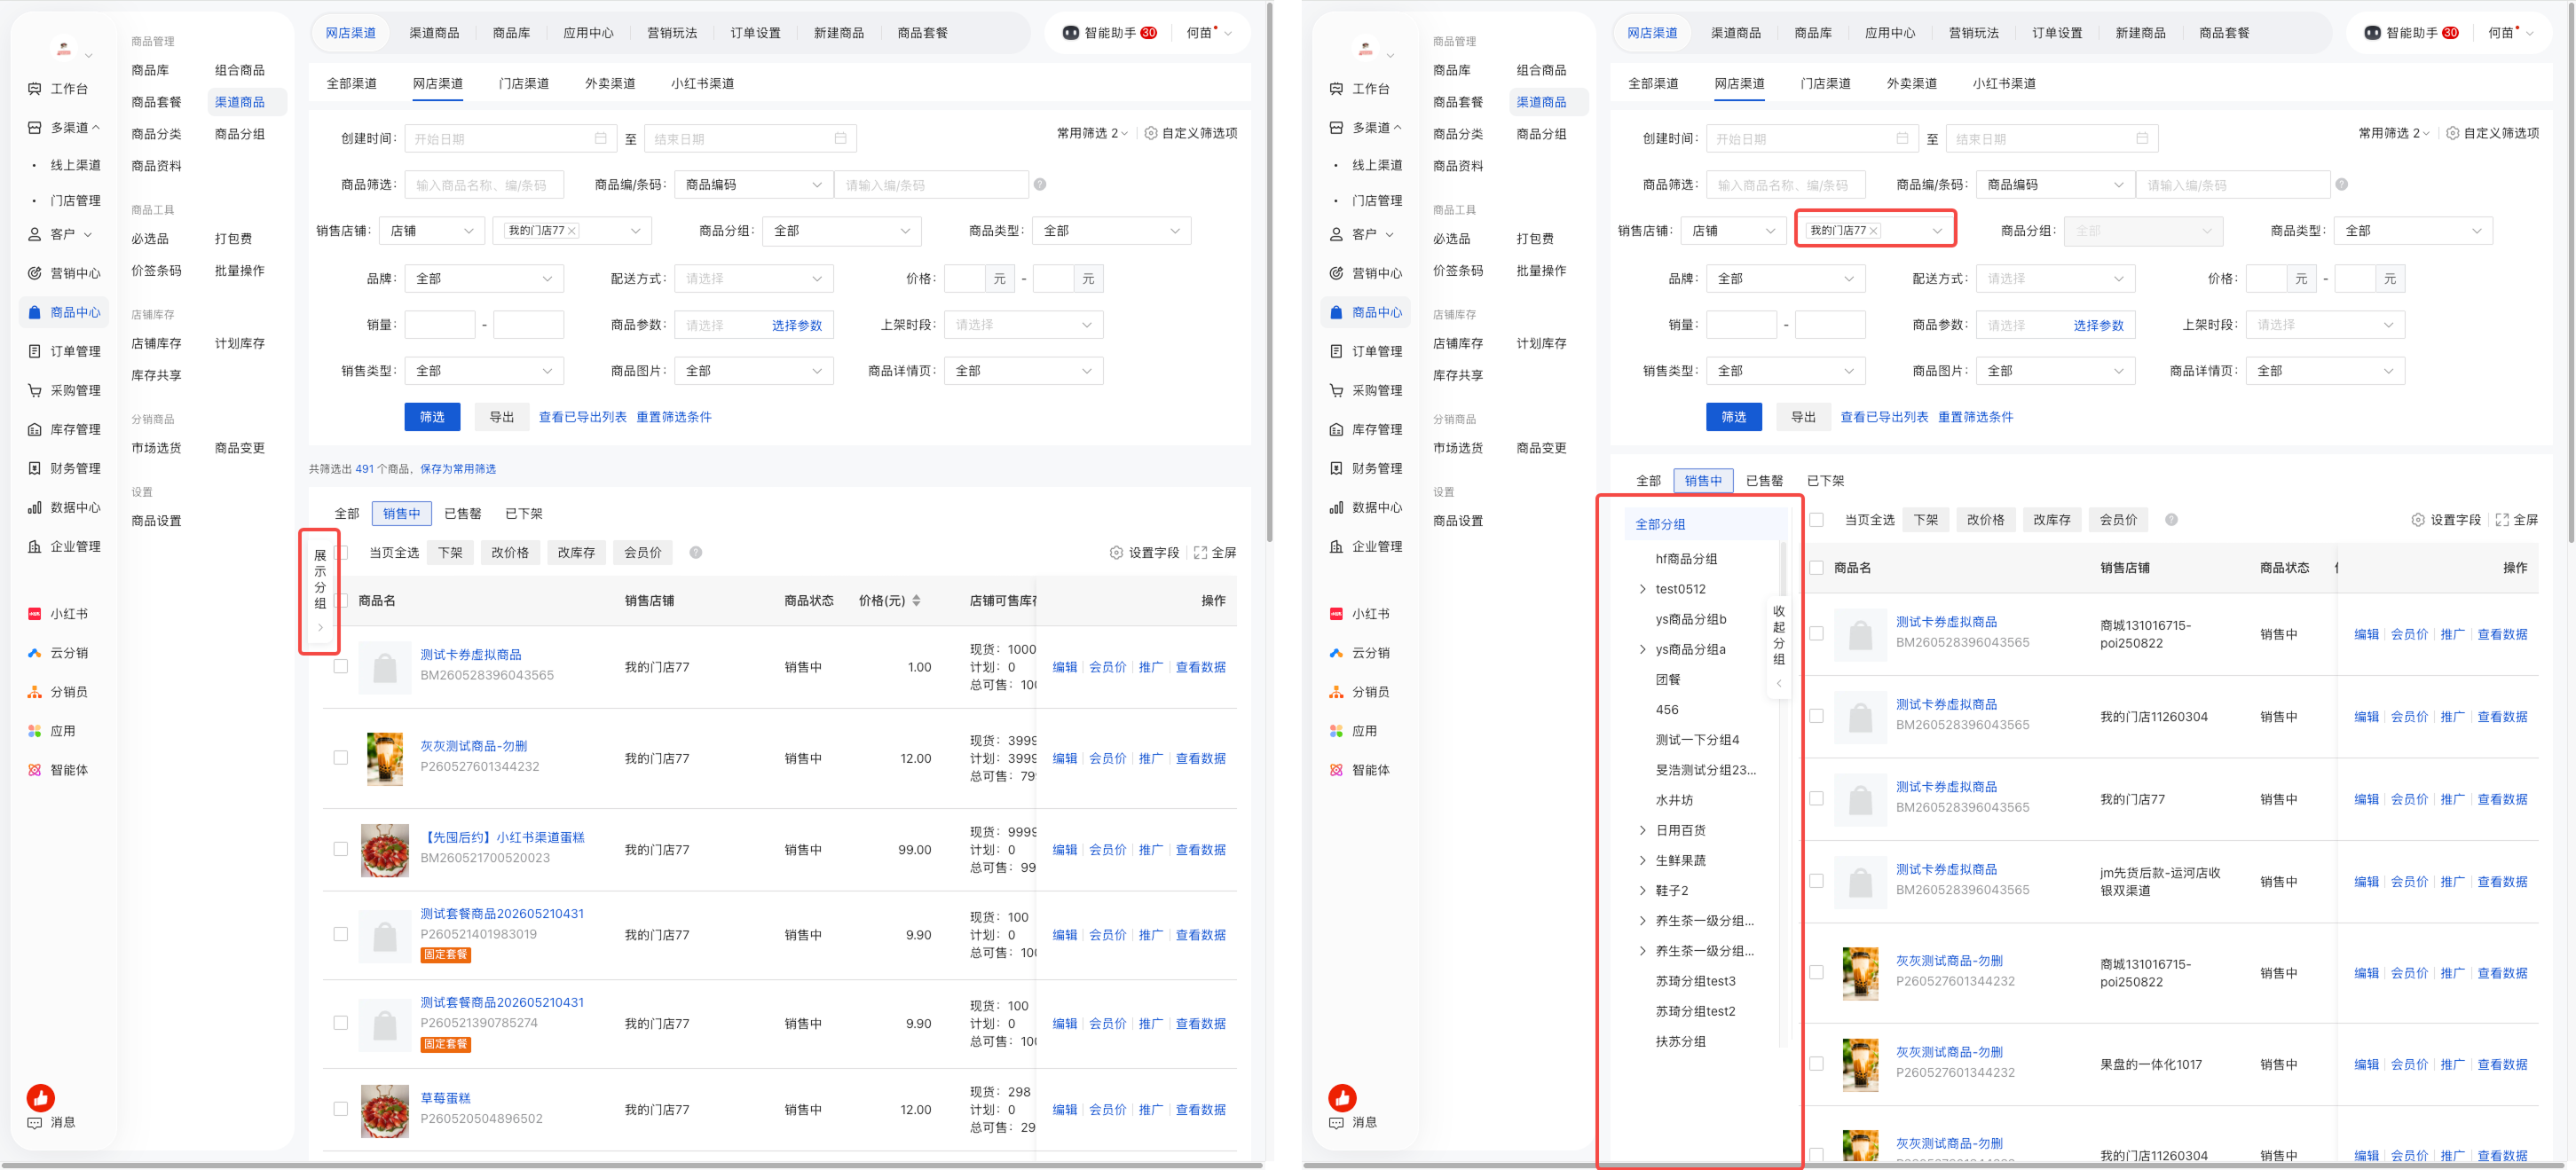Expand test0512 group in right screenshot tree
Viewport: 2576px width, 1170px height.
tap(1642, 589)
